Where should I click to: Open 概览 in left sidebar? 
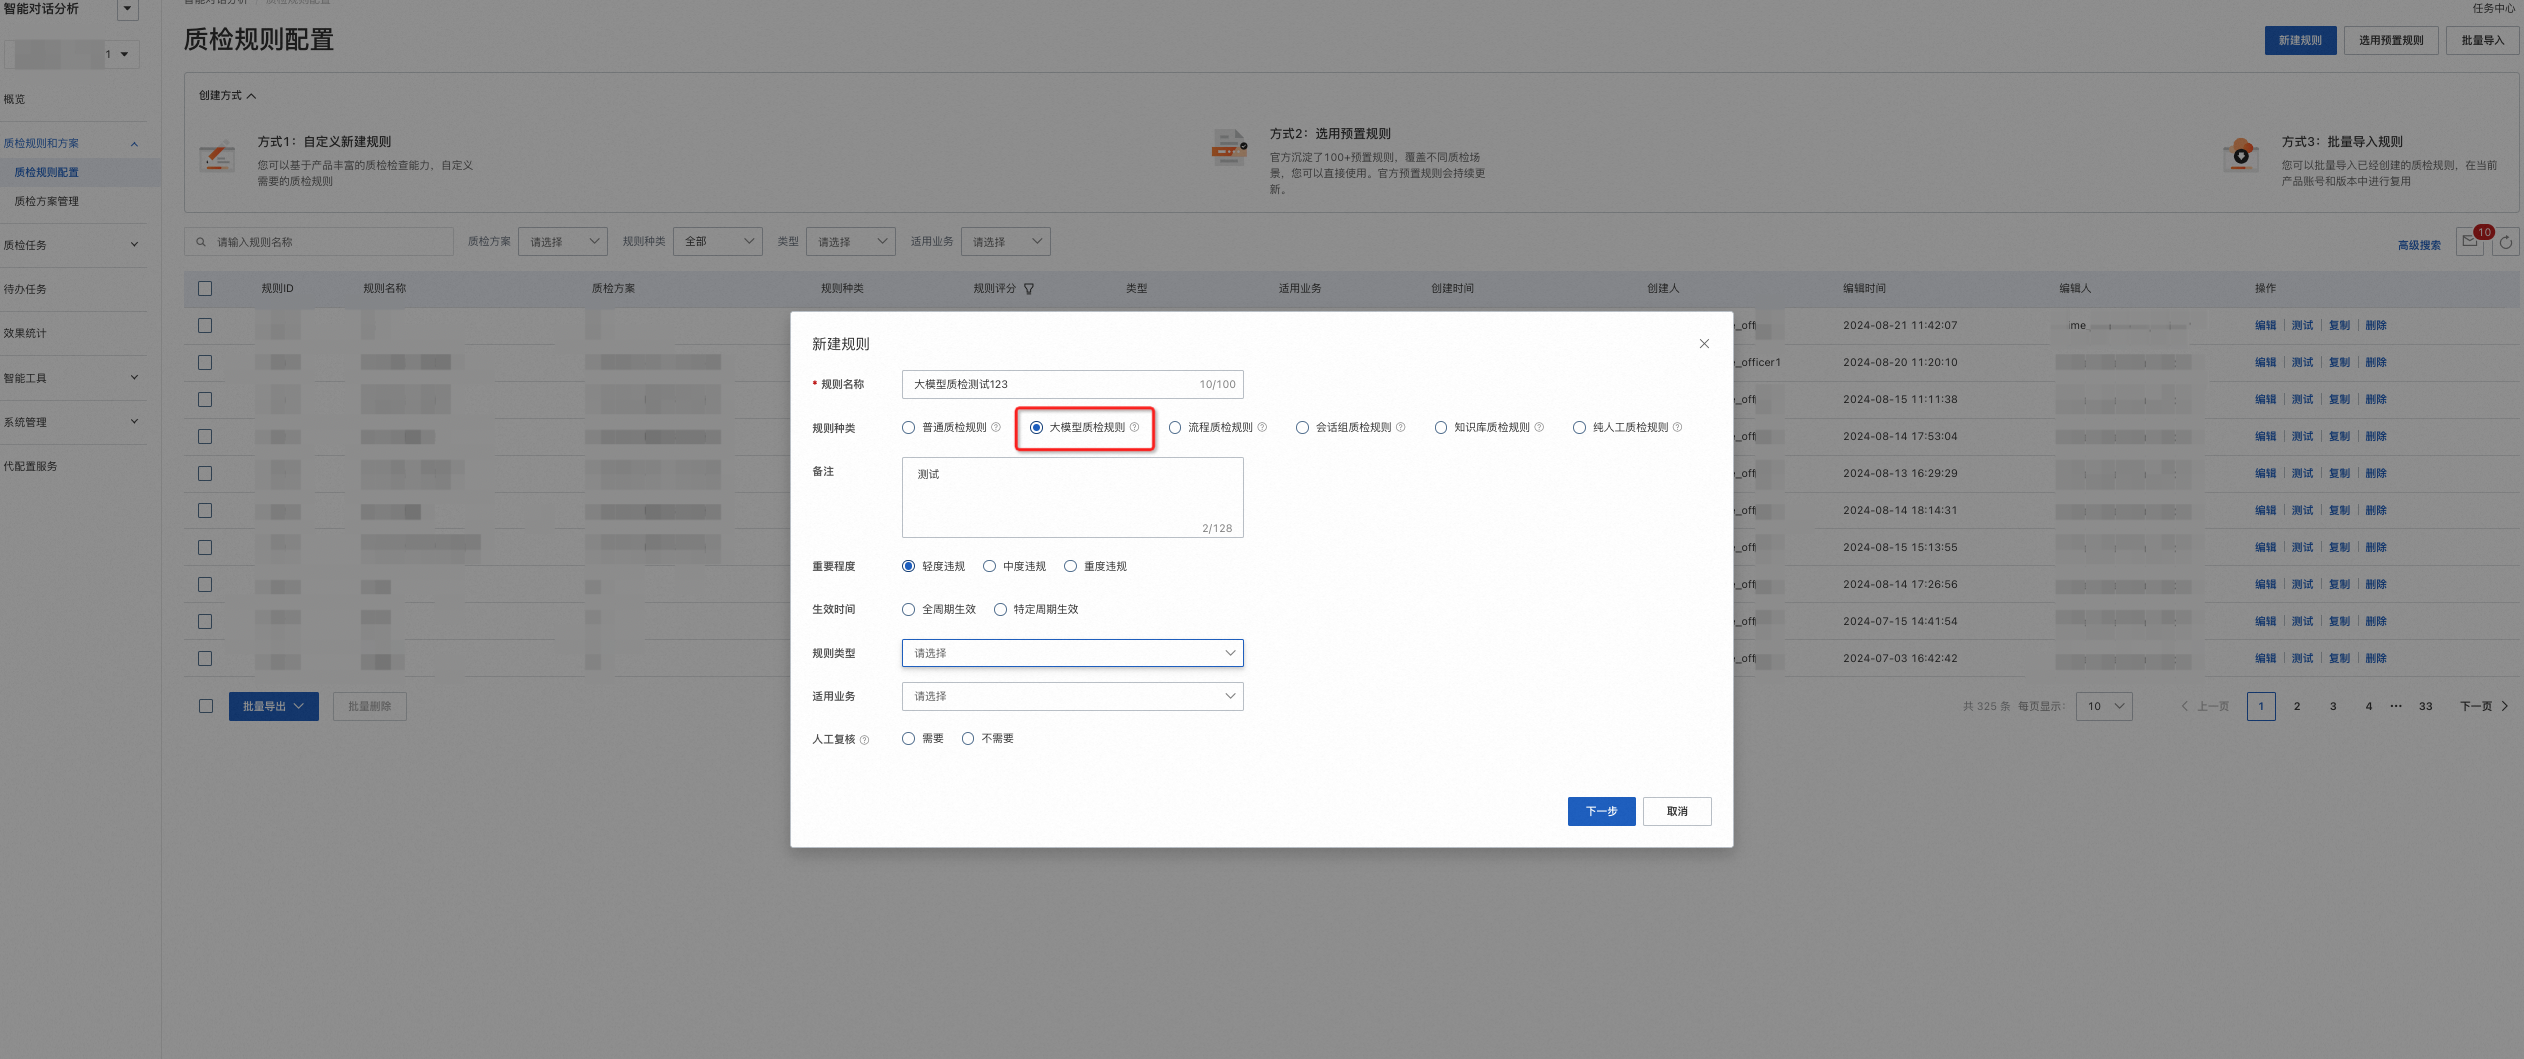point(15,99)
